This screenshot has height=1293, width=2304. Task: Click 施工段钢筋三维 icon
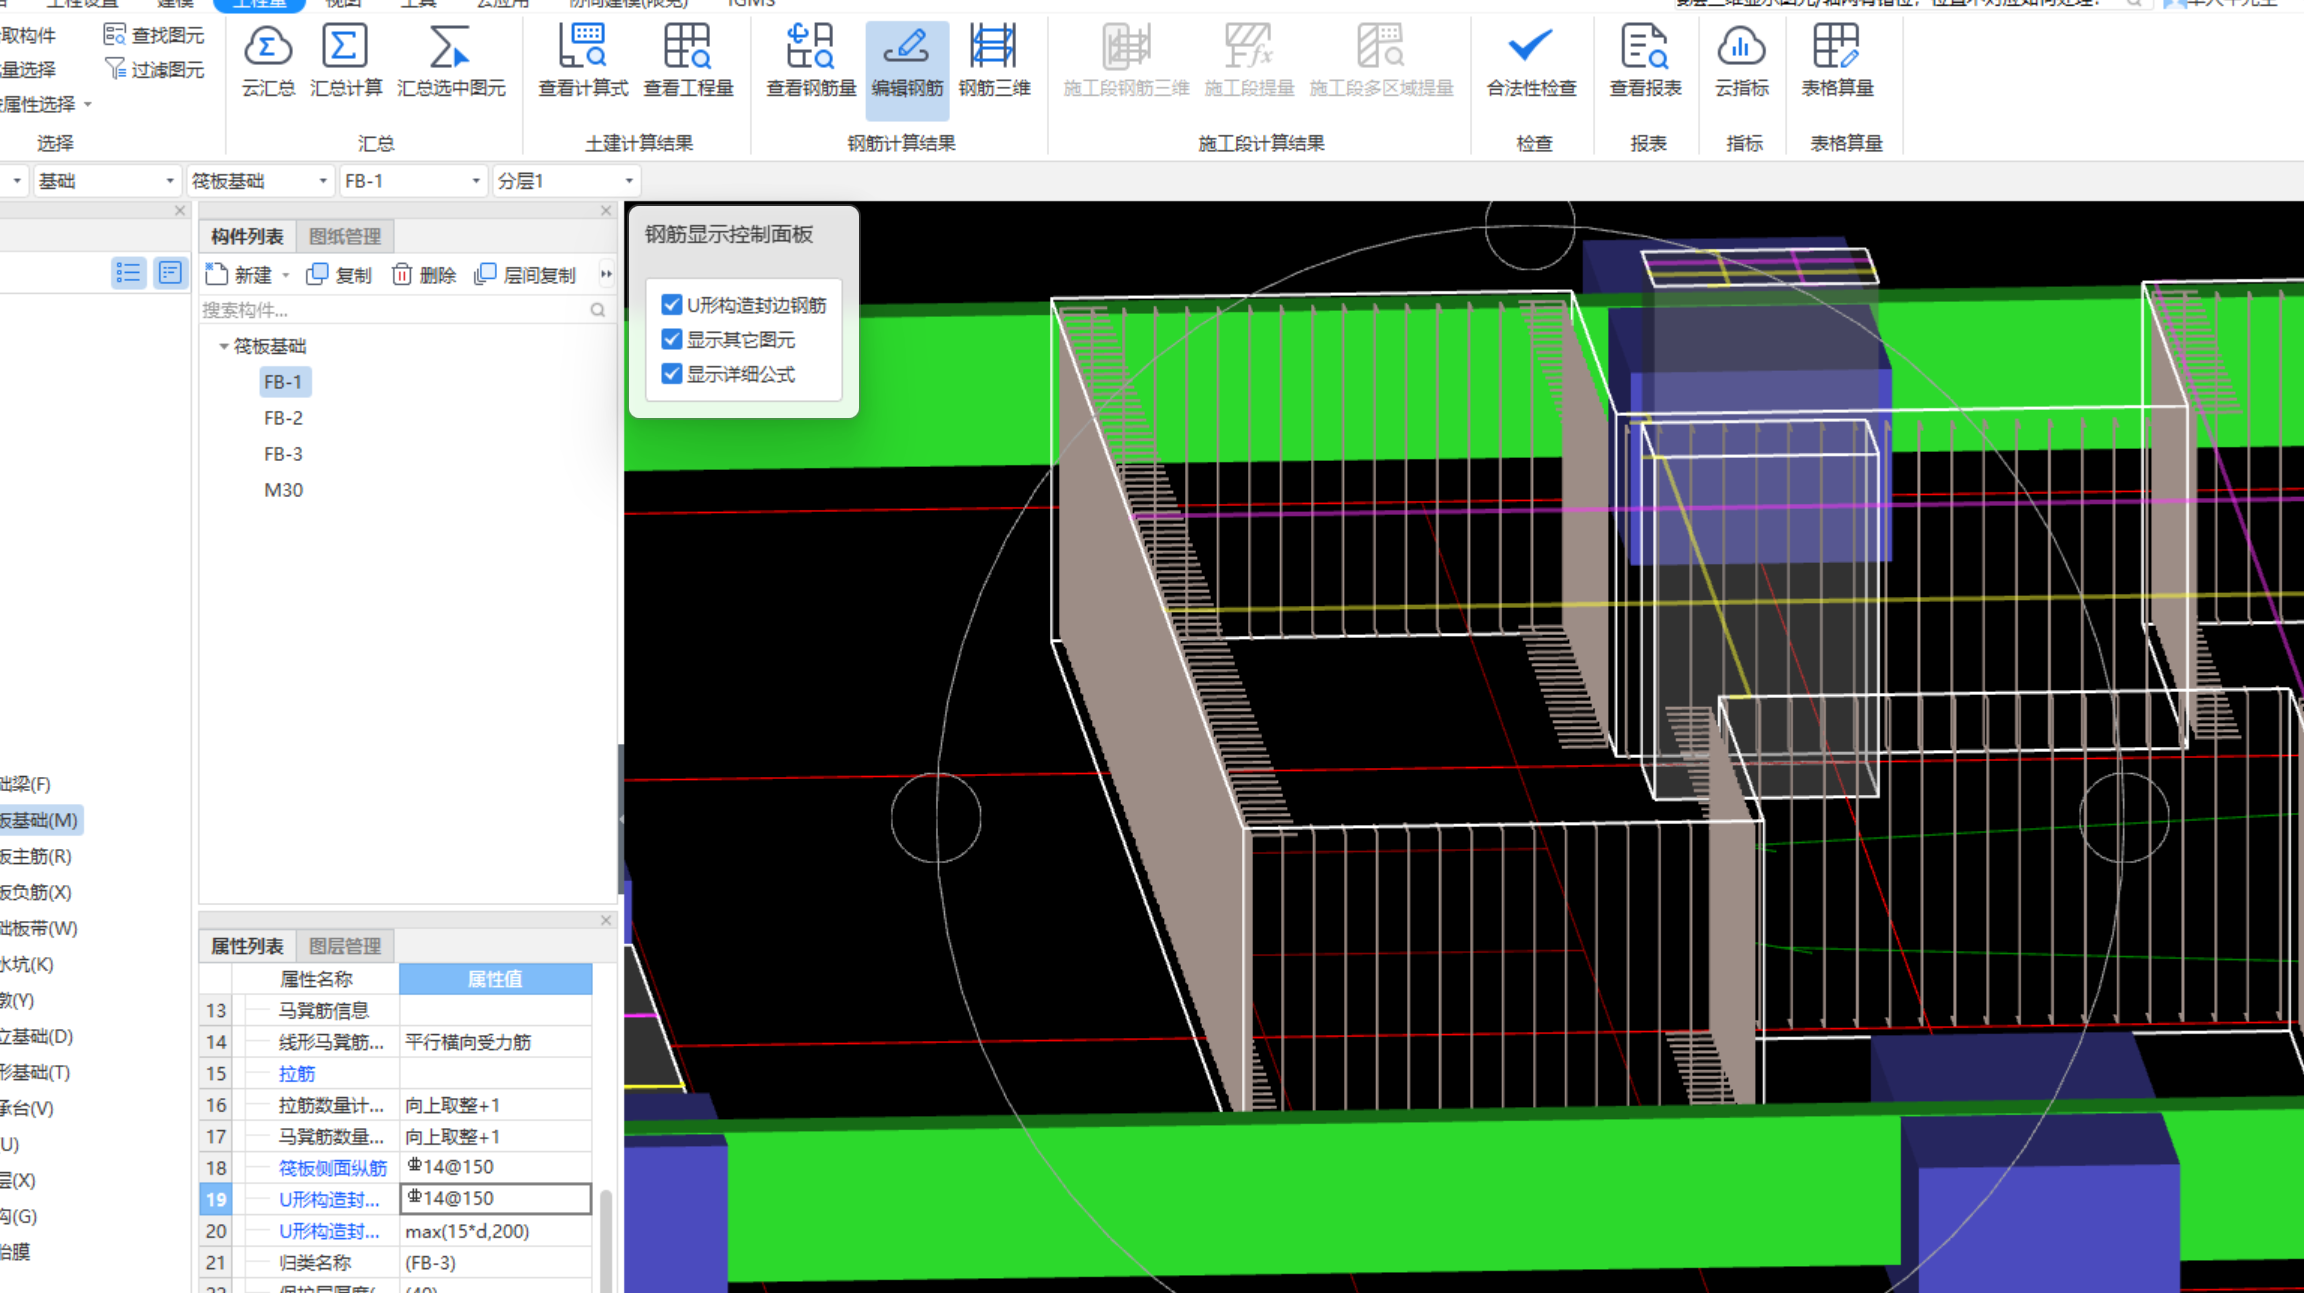tap(1126, 60)
